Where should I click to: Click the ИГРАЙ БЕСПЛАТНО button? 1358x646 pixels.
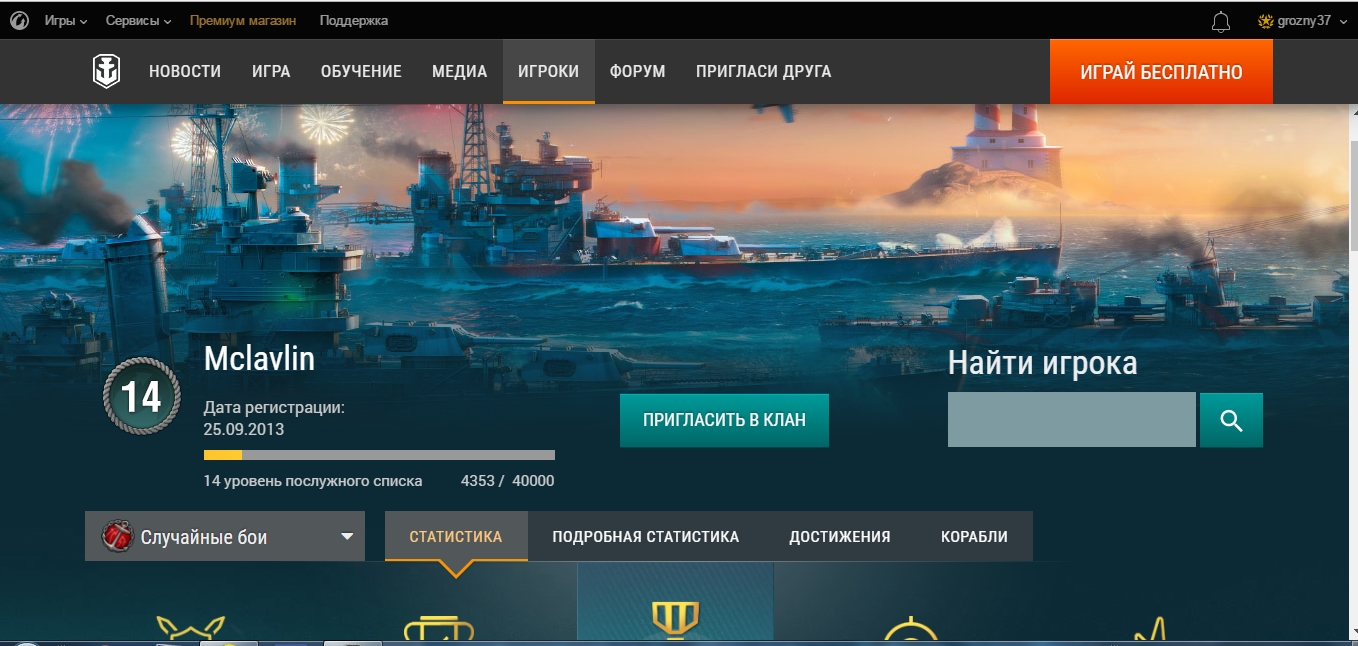click(x=1161, y=72)
